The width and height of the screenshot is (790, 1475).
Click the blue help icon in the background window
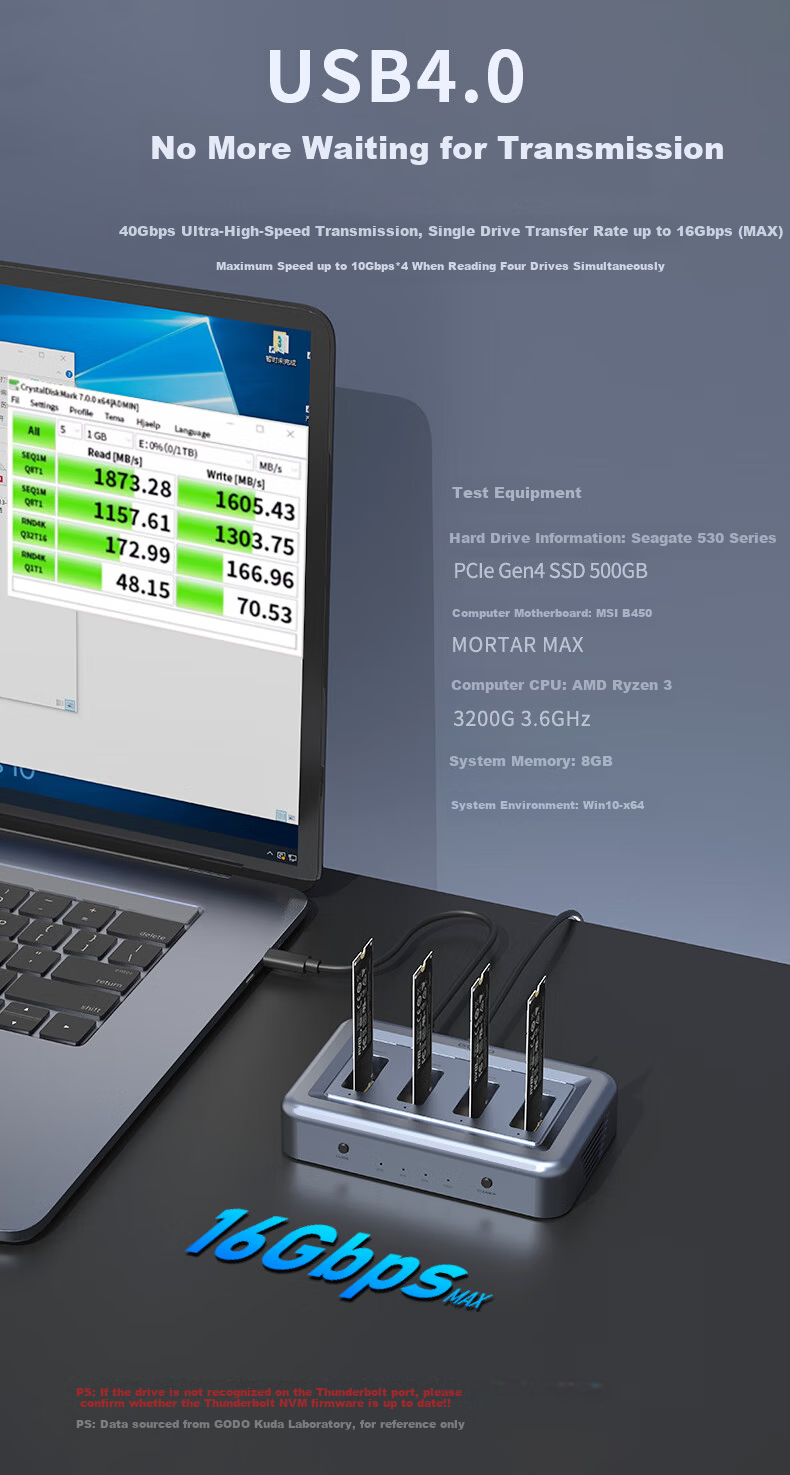pyautogui.click(x=69, y=374)
